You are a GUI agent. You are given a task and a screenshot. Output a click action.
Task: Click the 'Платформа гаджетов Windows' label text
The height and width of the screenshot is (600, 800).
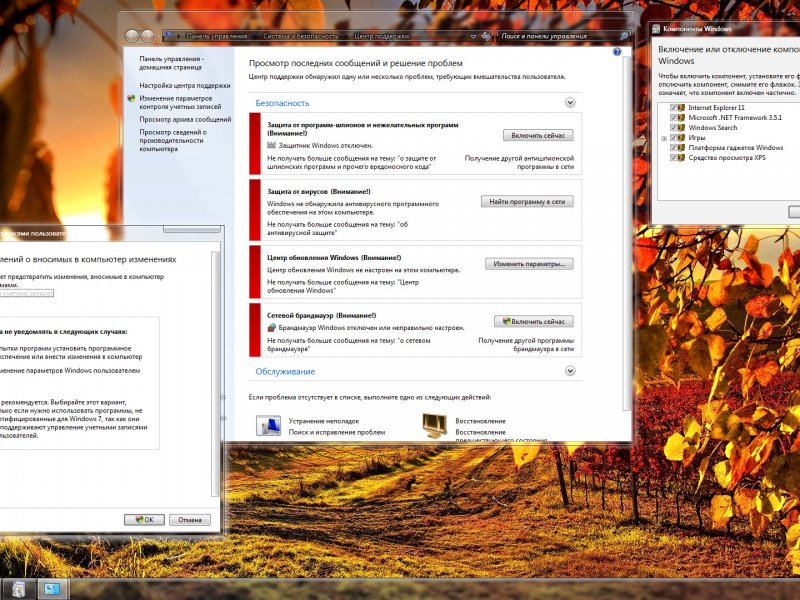(x=736, y=148)
